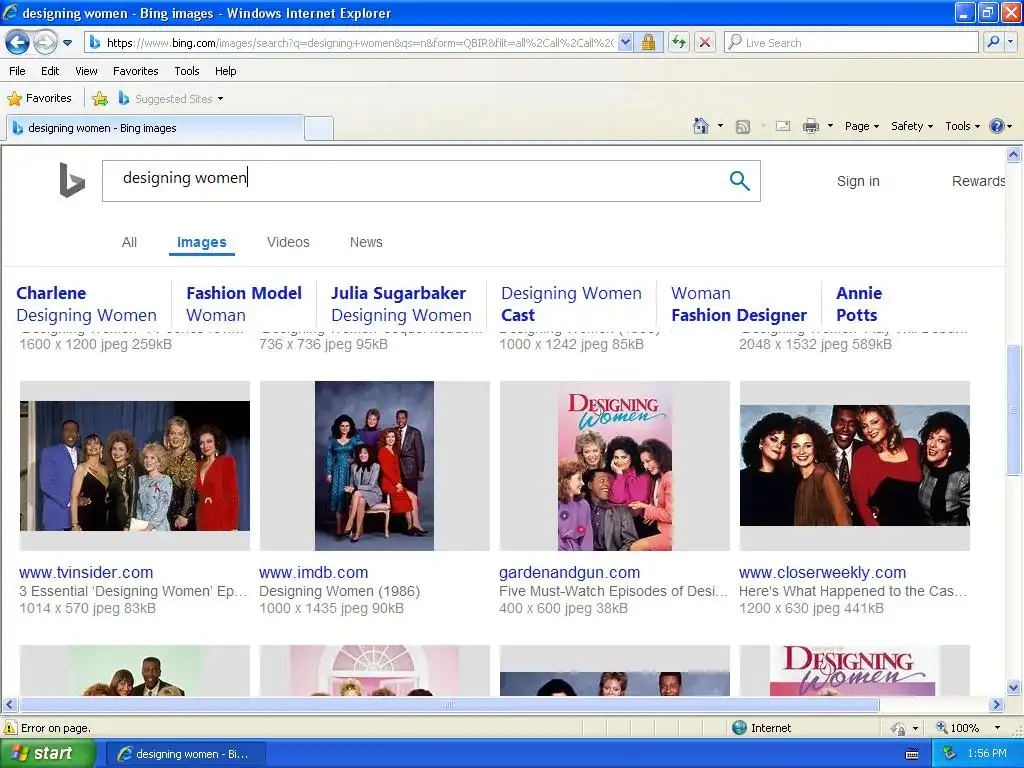
Task: Open a new blank tab
Action: click(x=319, y=128)
